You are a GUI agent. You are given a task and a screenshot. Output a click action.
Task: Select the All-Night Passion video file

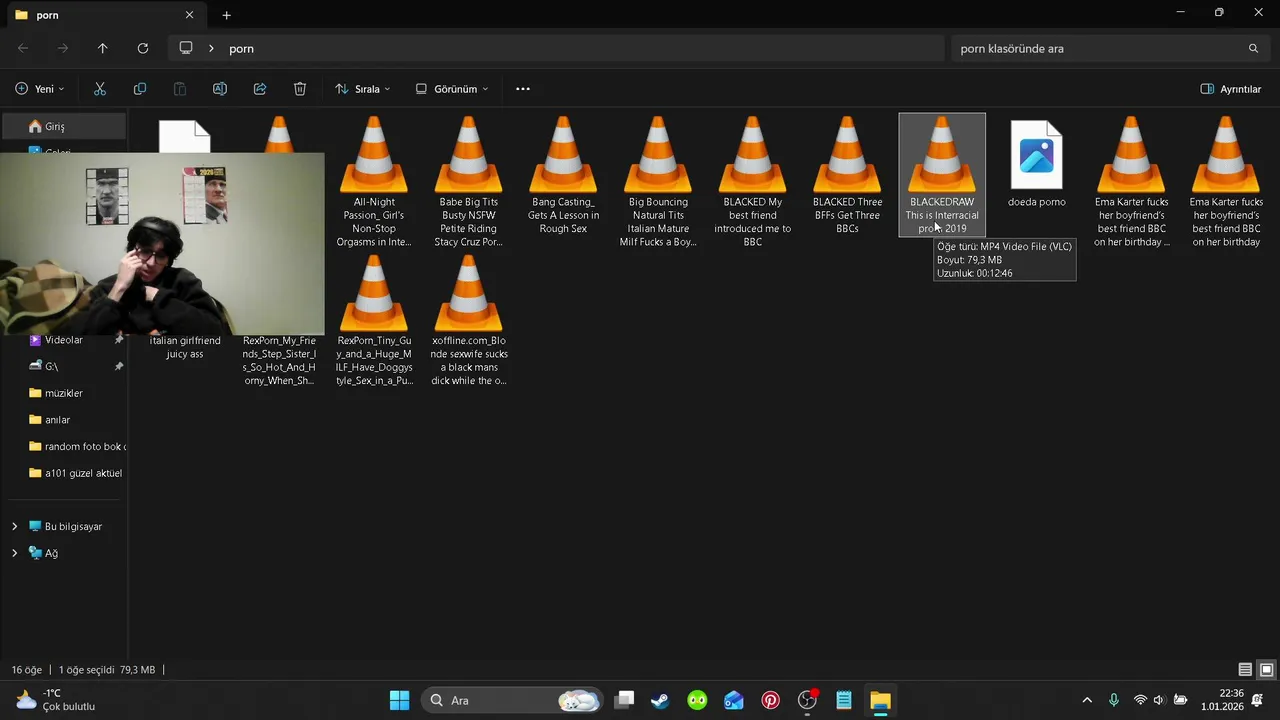374,181
